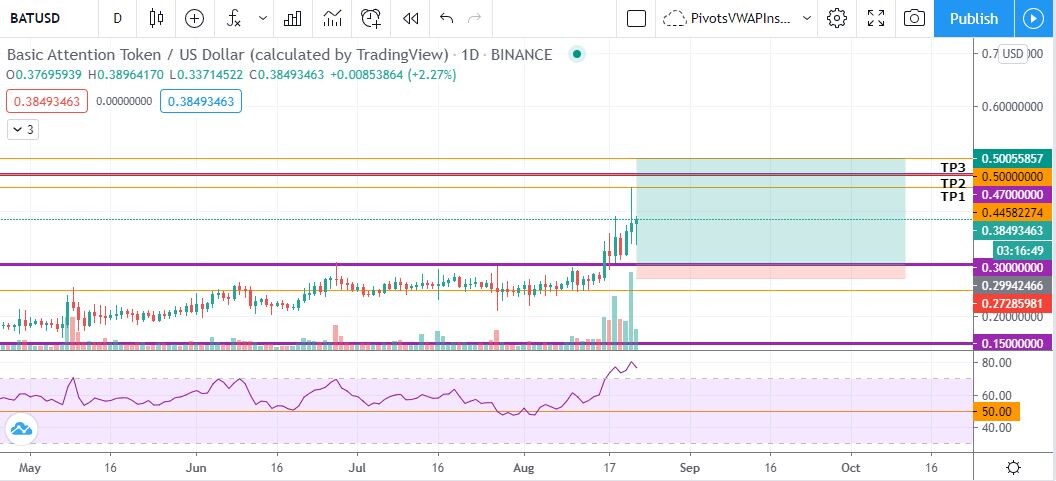
Task: Open the fx Indicators button
Action: (234, 18)
